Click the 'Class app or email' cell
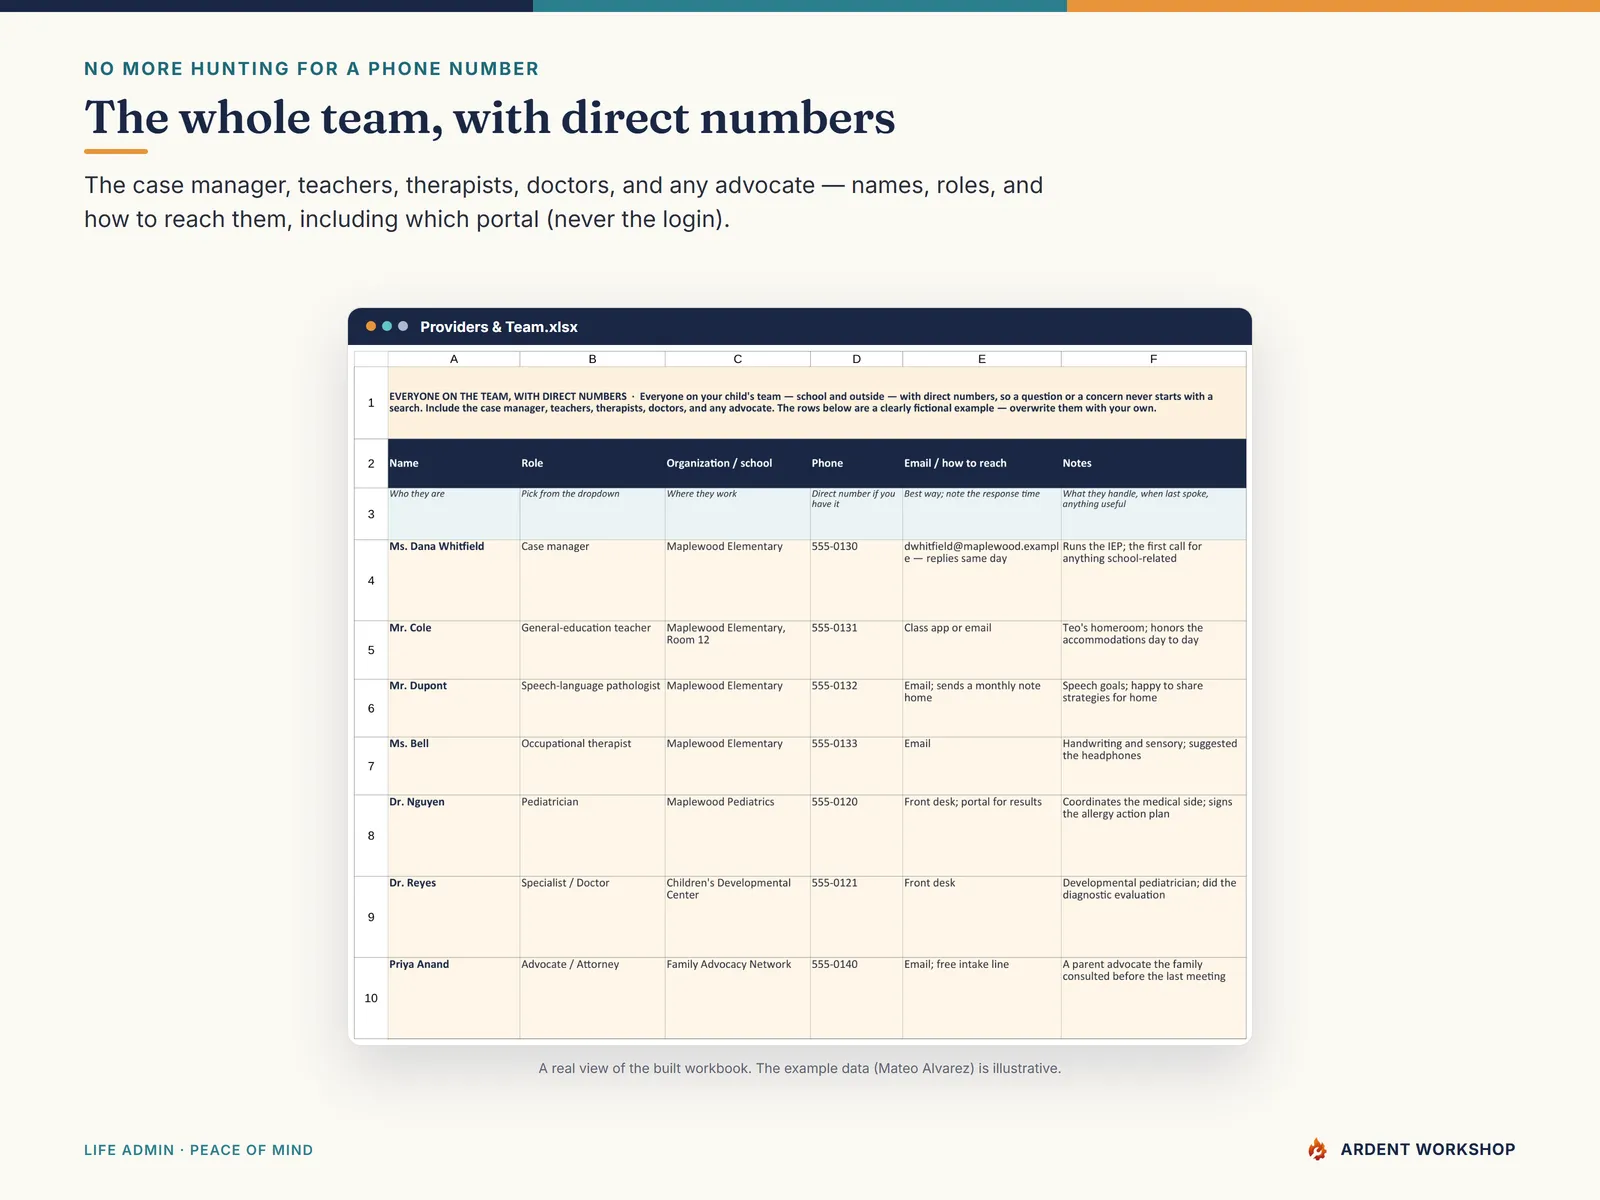This screenshot has height=1200, width=1600. 982,650
